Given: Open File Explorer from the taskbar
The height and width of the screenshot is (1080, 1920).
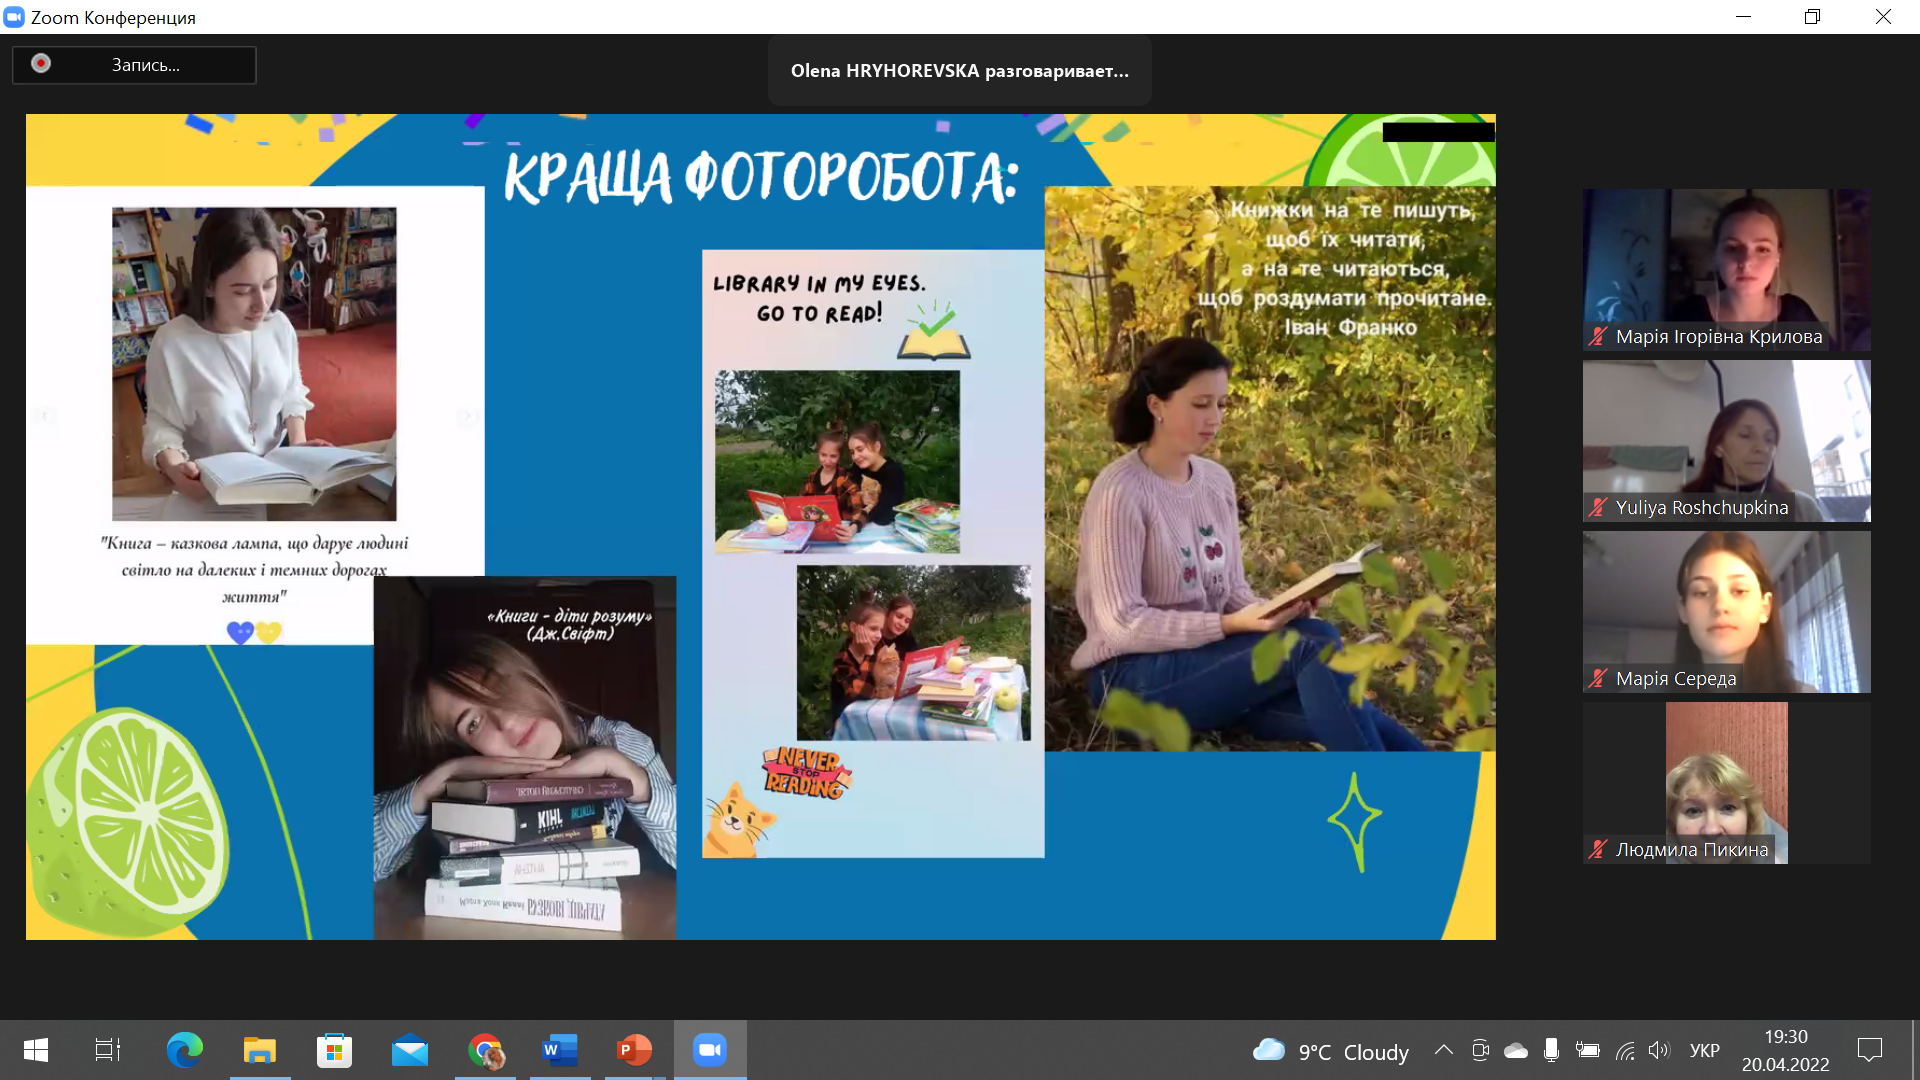Looking at the screenshot, I should coord(259,1050).
